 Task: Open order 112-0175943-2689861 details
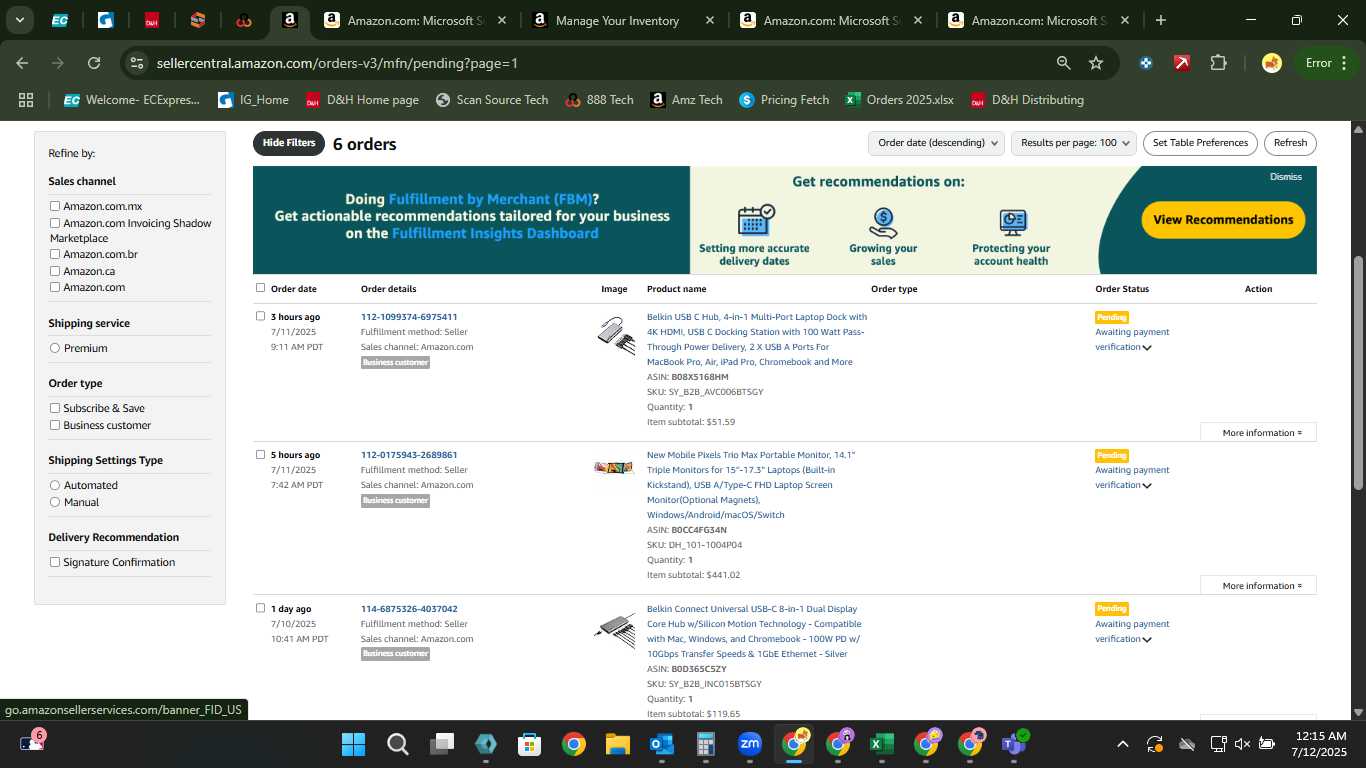(409, 455)
